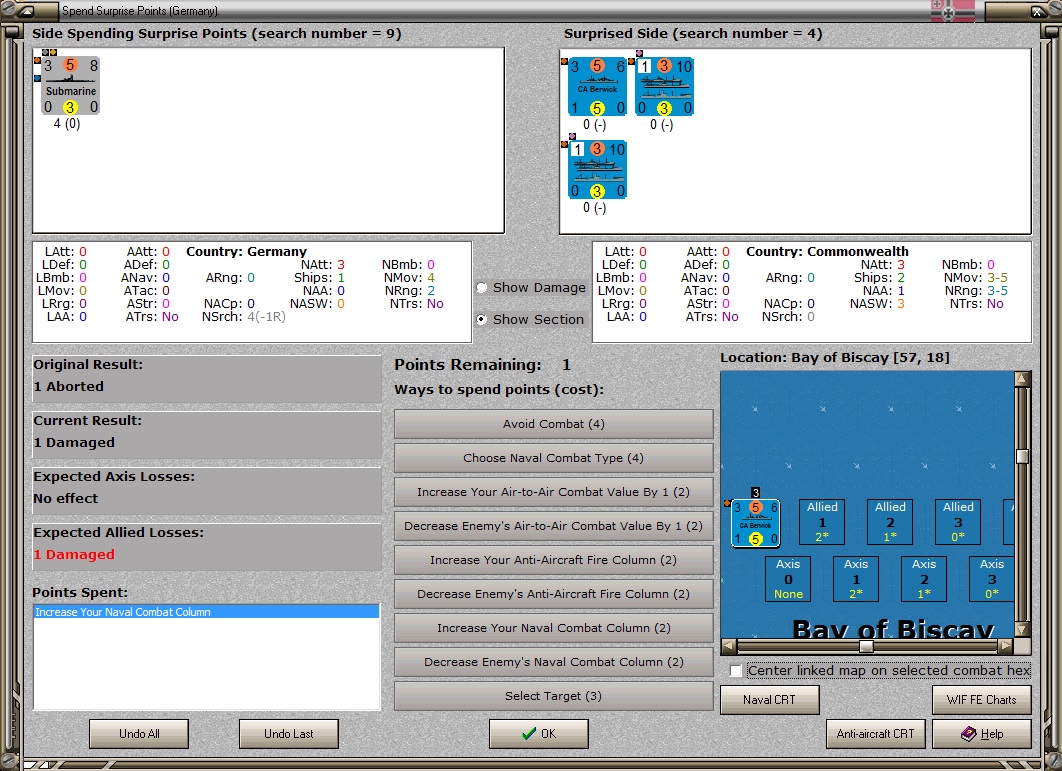Open the Anti-aircraft CRT chart

(875, 734)
